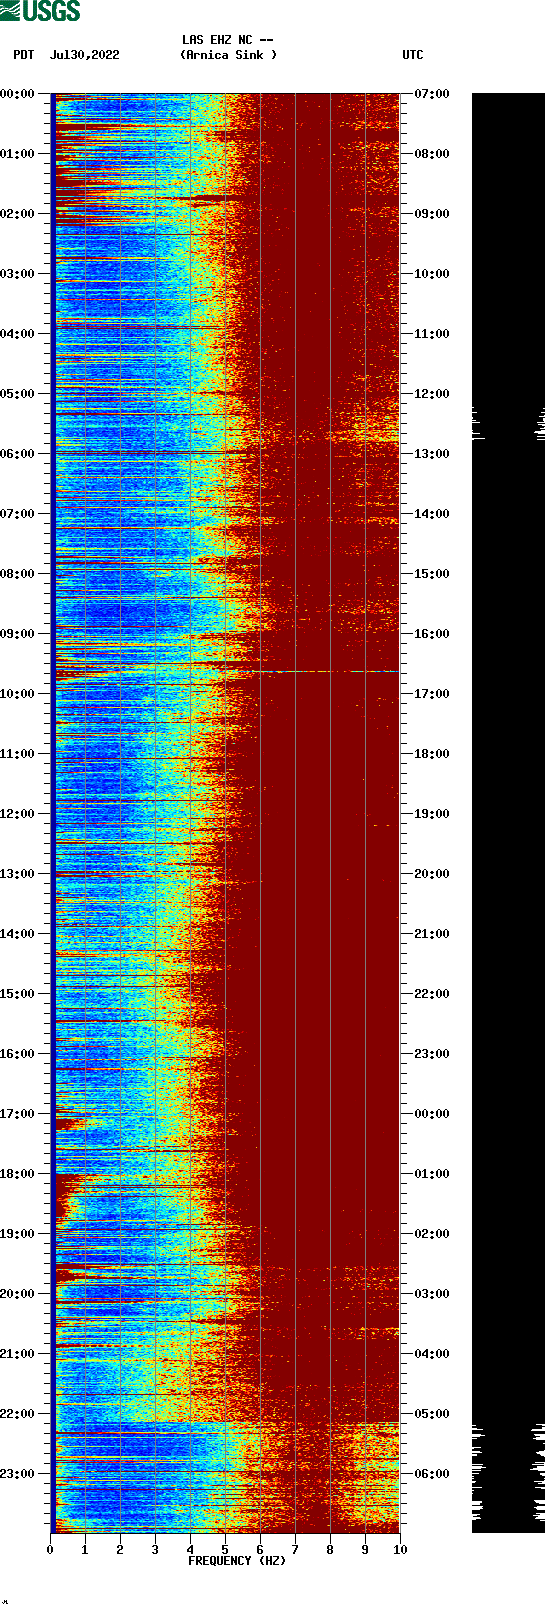The image size is (552, 1613).
Task: Click the 20:00 PDT time label
Action: [17, 1294]
